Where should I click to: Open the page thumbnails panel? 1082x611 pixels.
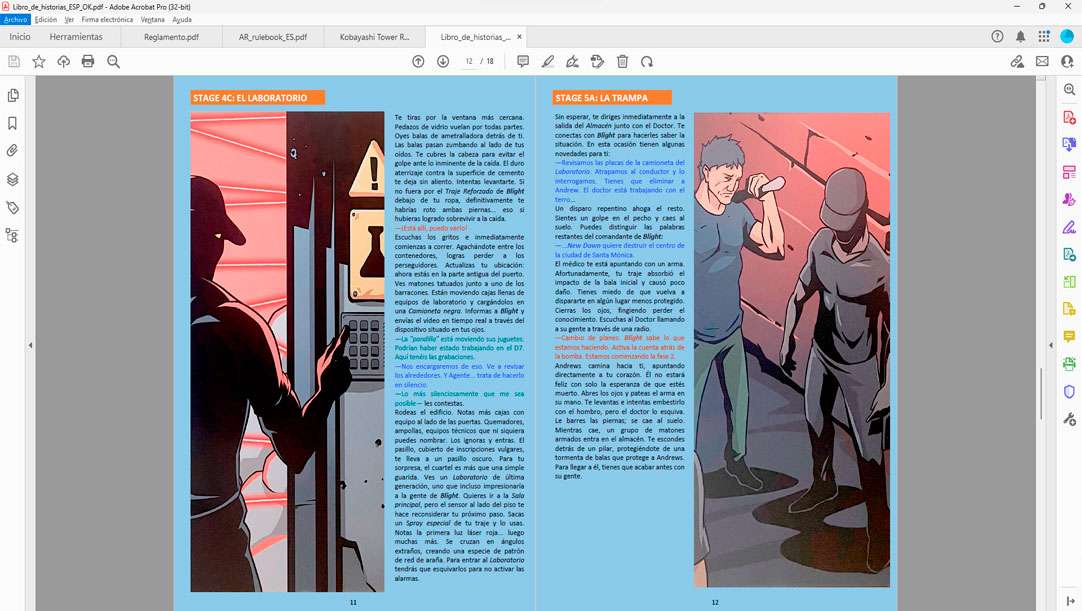(12, 95)
